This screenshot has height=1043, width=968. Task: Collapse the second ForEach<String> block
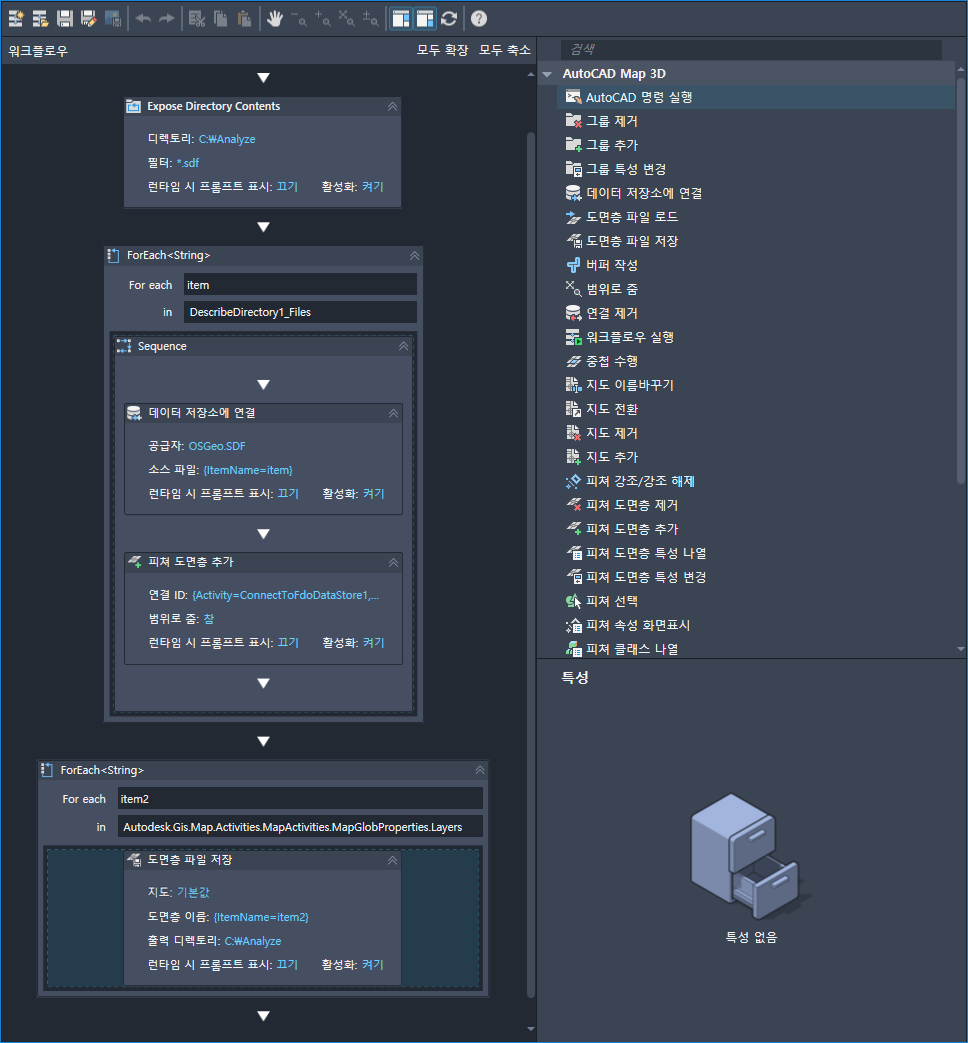480,770
